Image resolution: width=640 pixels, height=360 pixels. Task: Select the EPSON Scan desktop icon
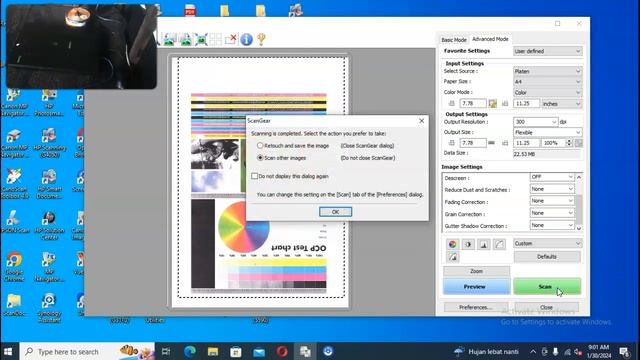tap(14, 222)
